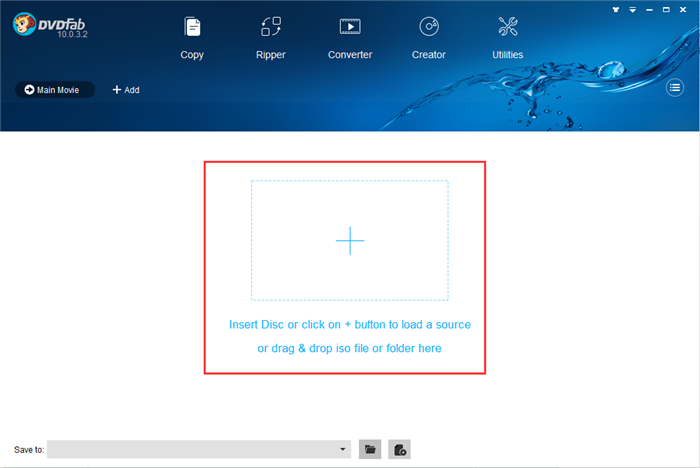Expand the Save to dropdown arrow

click(344, 450)
